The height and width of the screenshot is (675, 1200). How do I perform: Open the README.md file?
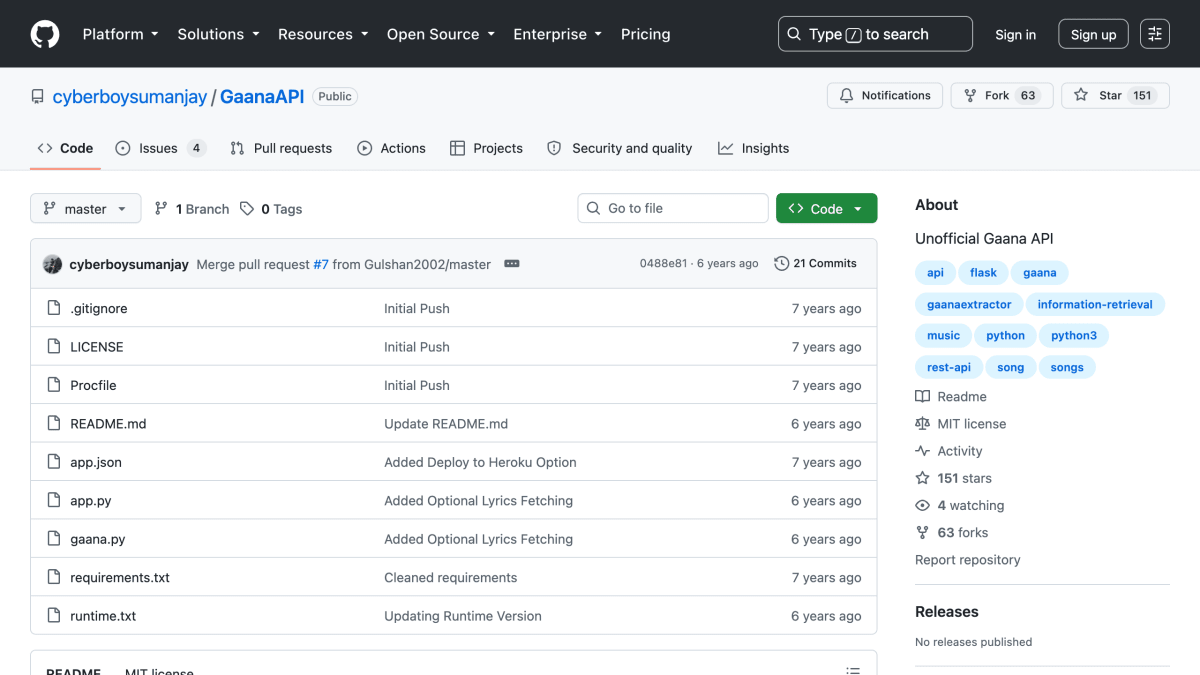point(108,424)
